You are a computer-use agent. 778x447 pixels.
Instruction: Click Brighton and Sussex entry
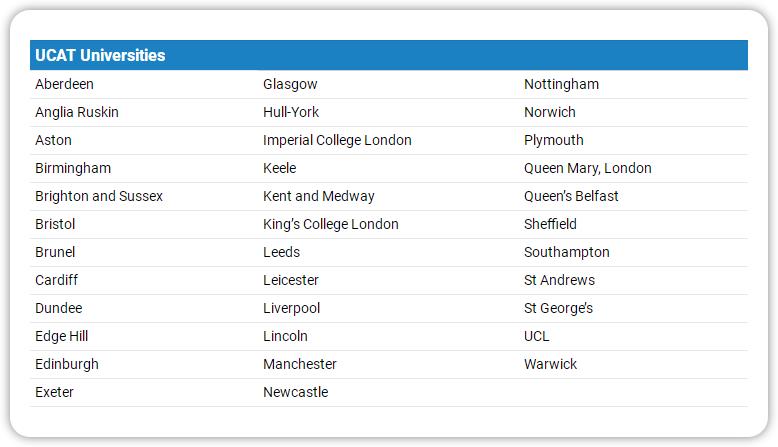point(99,196)
